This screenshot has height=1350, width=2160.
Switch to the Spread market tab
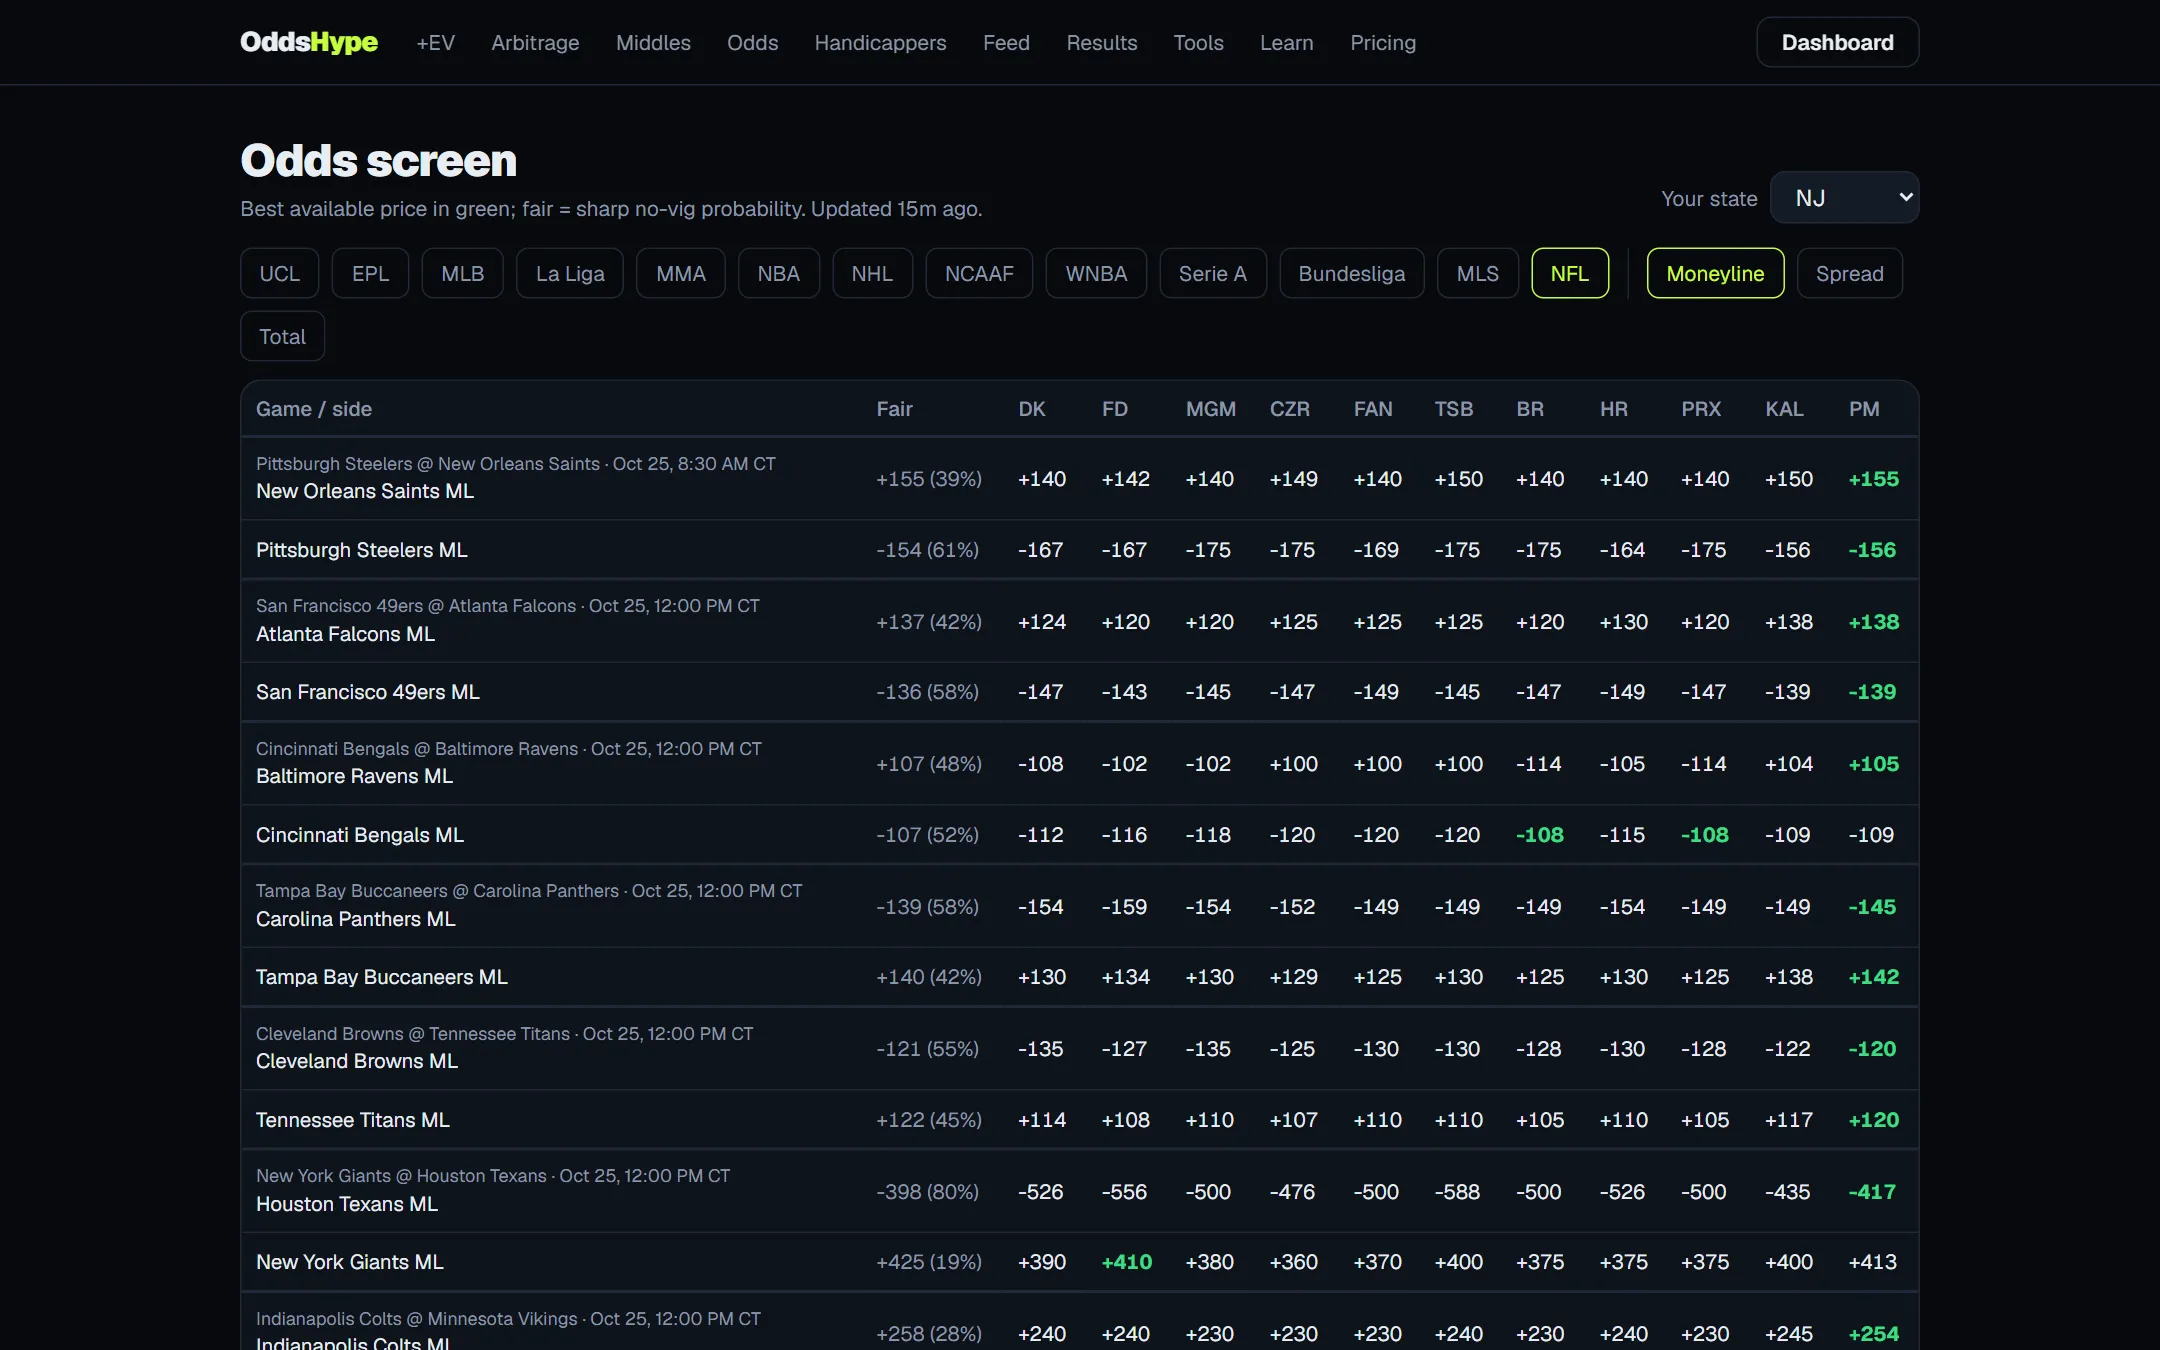pos(1849,273)
